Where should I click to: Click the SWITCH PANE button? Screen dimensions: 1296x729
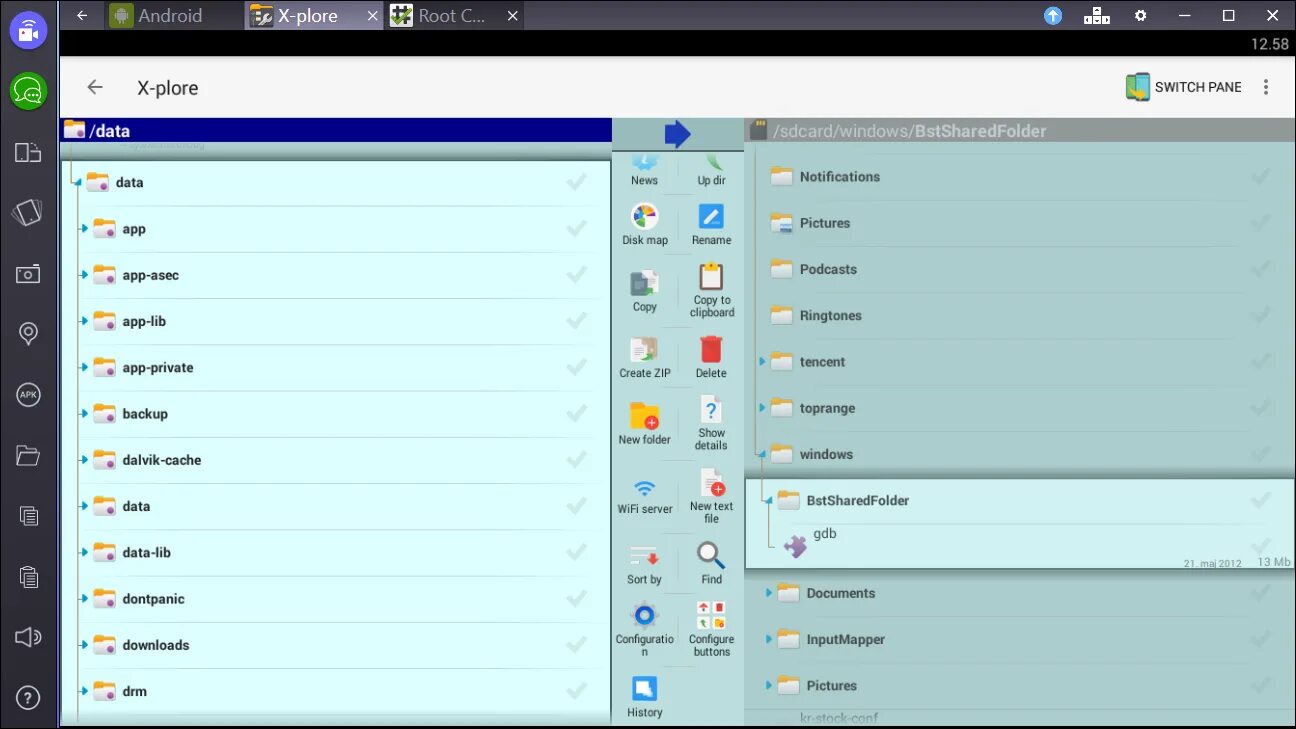coord(1184,87)
